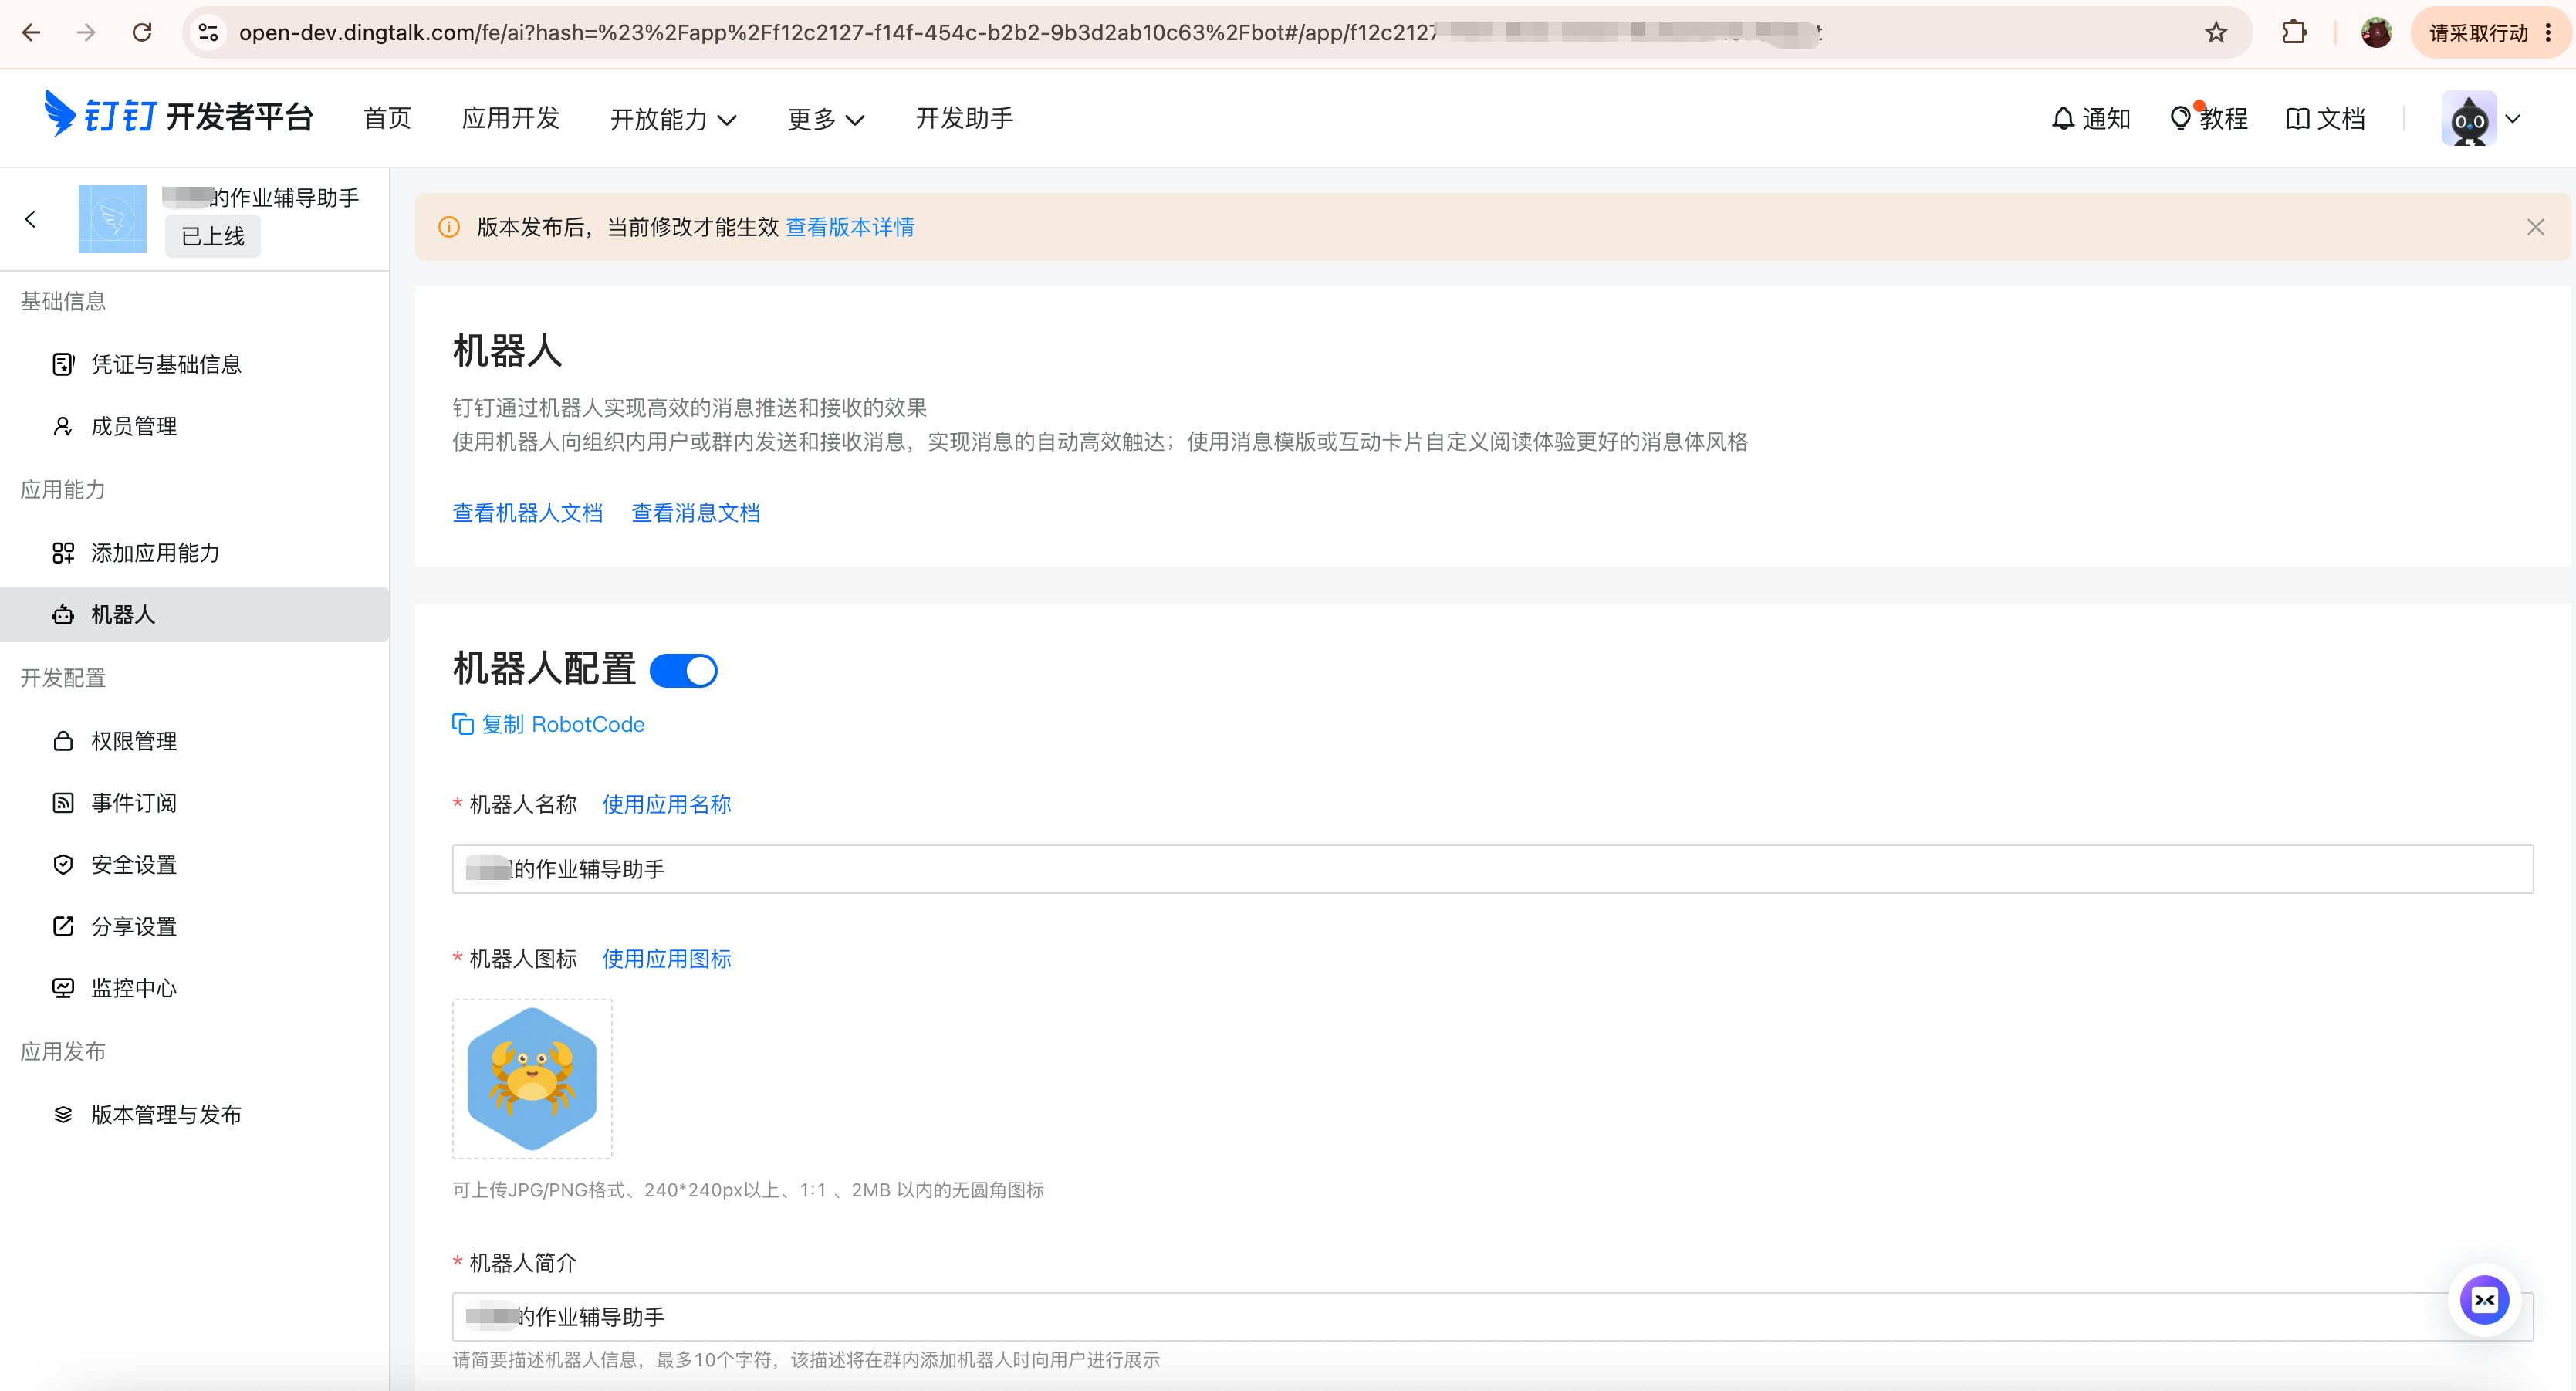The height and width of the screenshot is (1391, 2576).
Task: Navigate back with browser back arrow
Action: (x=31, y=33)
